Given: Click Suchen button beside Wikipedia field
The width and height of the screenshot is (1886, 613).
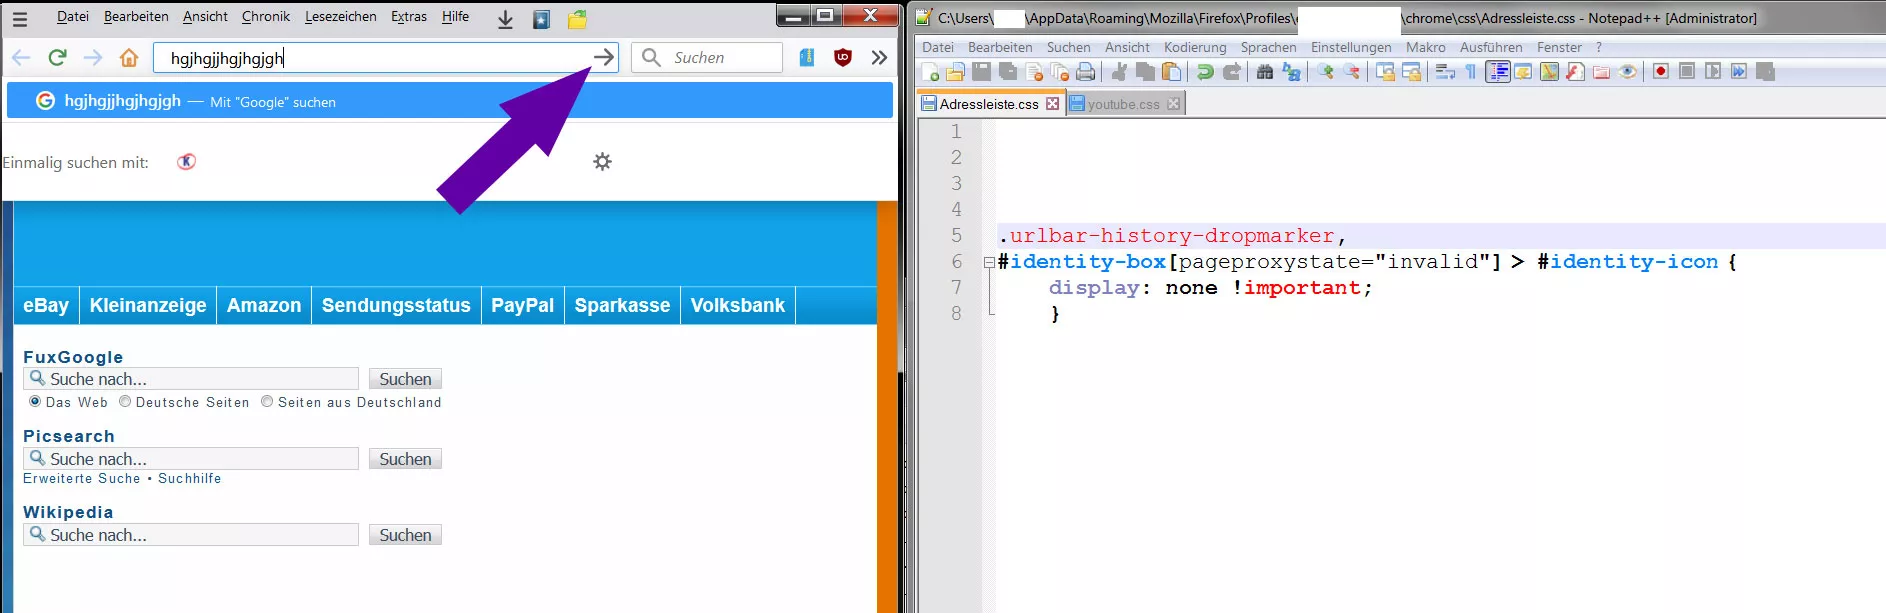Looking at the screenshot, I should pyautogui.click(x=405, y=535).
